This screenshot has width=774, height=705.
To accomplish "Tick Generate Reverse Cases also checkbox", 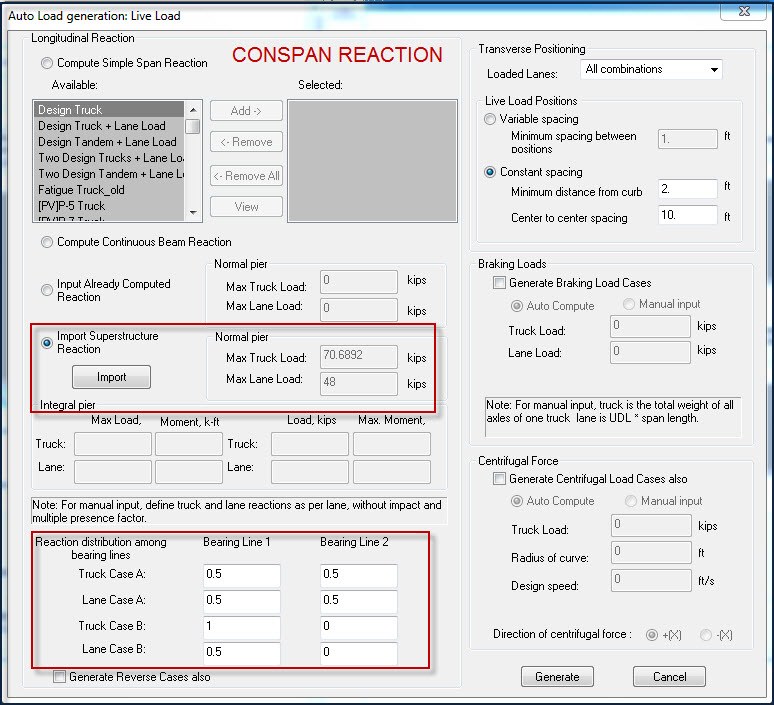I will coord(59,676).
